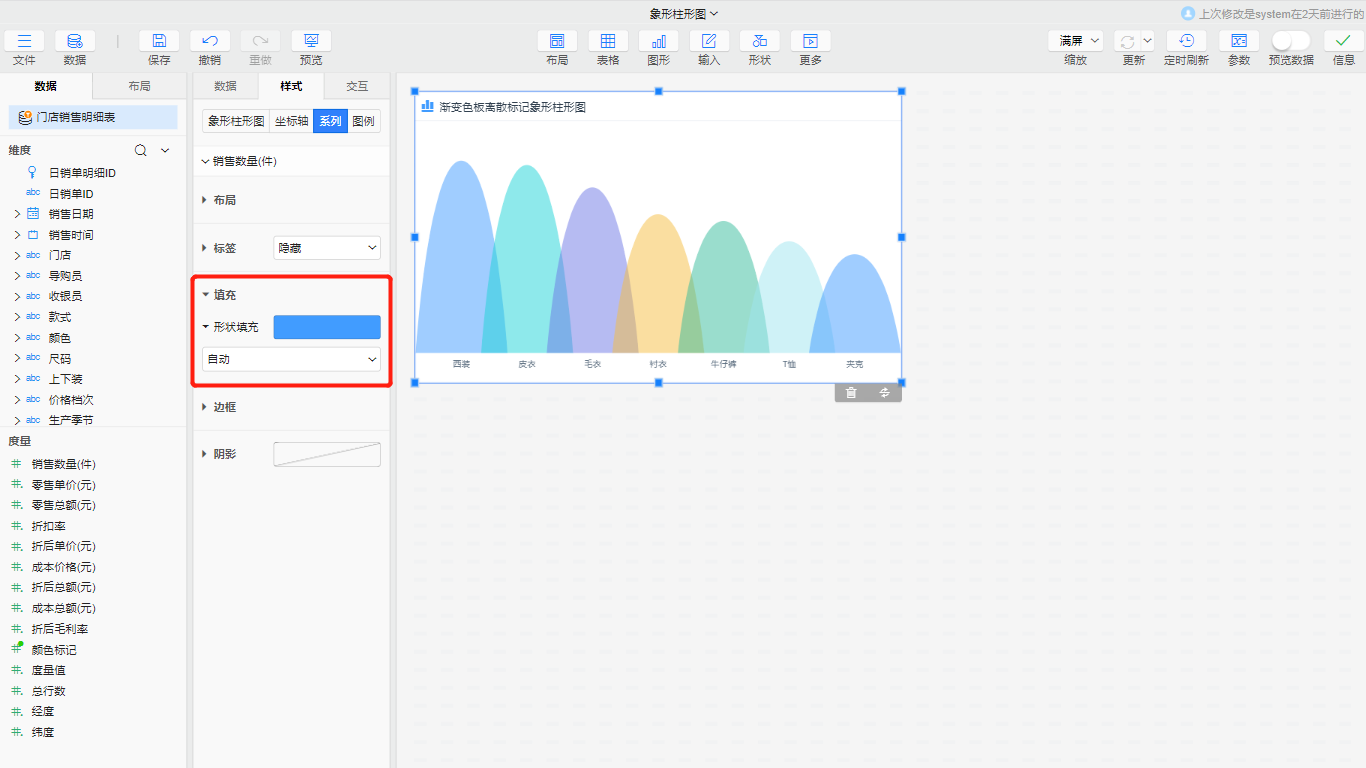Click the scheduled refresh clock icon
This screenshot has height=768, width=1366.
pyautogui.click(x=1186, y=41)
